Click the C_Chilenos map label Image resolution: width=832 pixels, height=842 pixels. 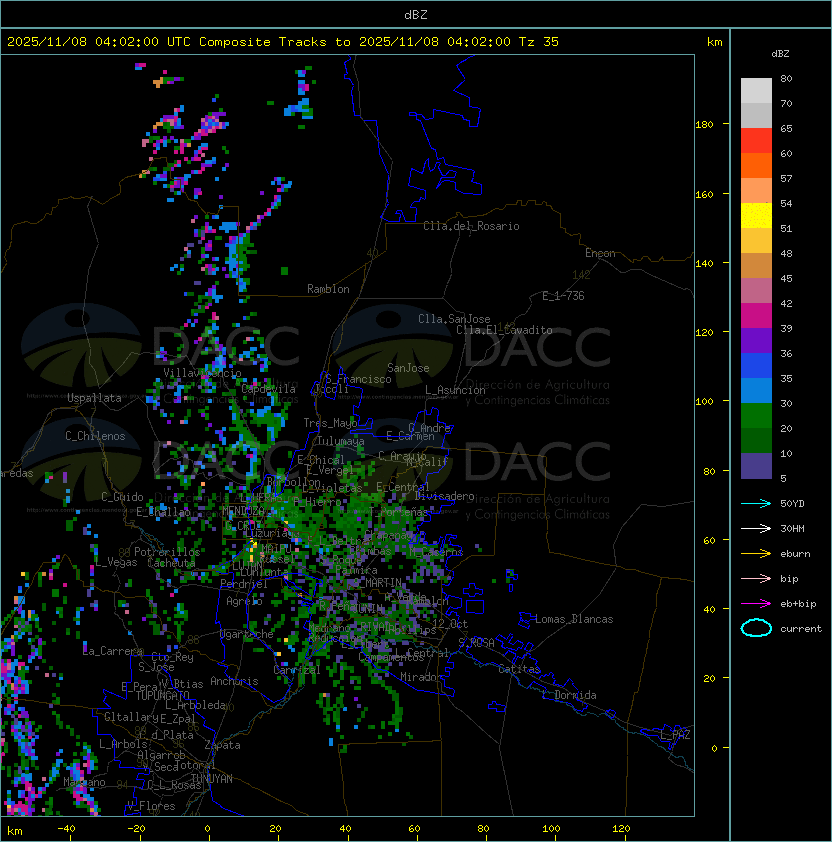(x=95, y=436)
